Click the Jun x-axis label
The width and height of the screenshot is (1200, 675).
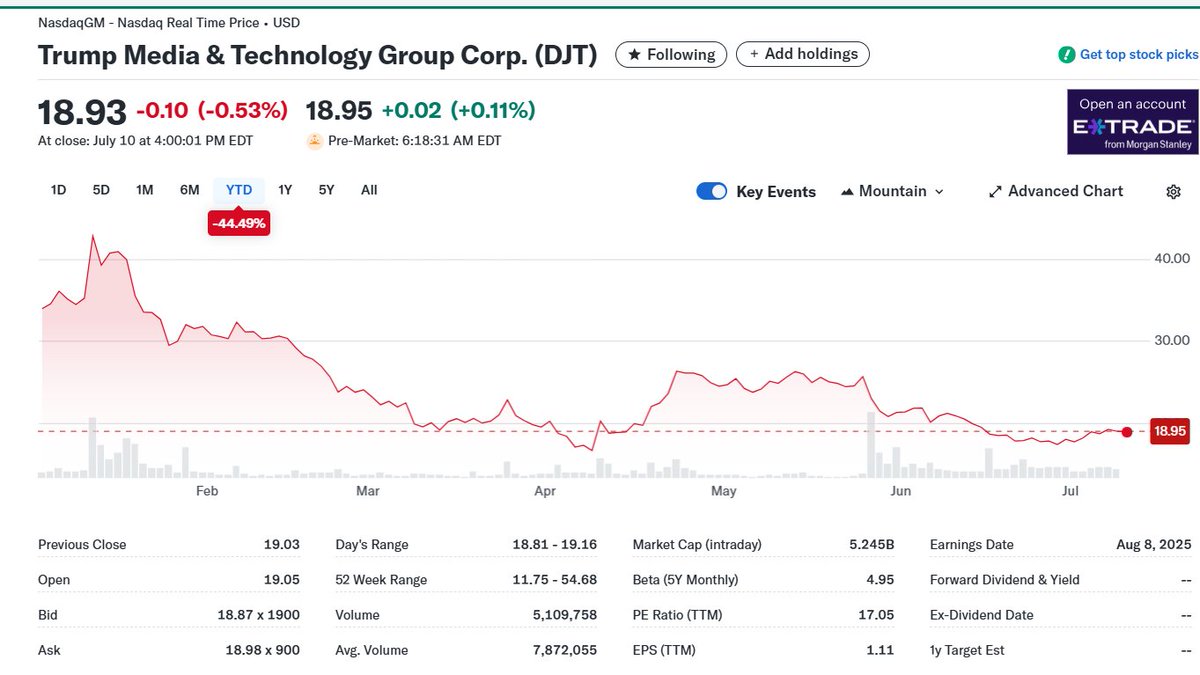(900, 491)
